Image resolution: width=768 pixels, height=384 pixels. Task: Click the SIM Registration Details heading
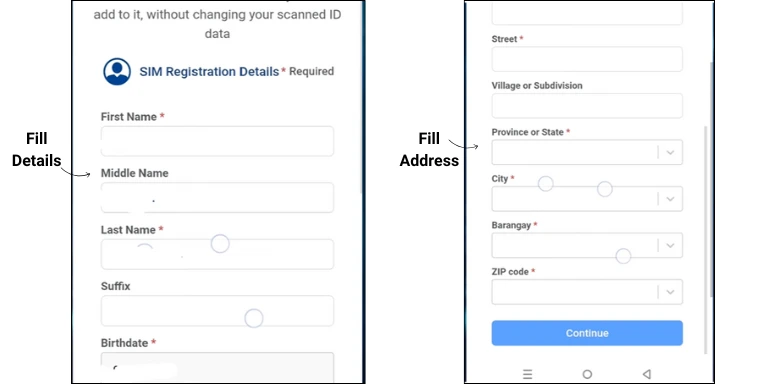pos(209,72)
